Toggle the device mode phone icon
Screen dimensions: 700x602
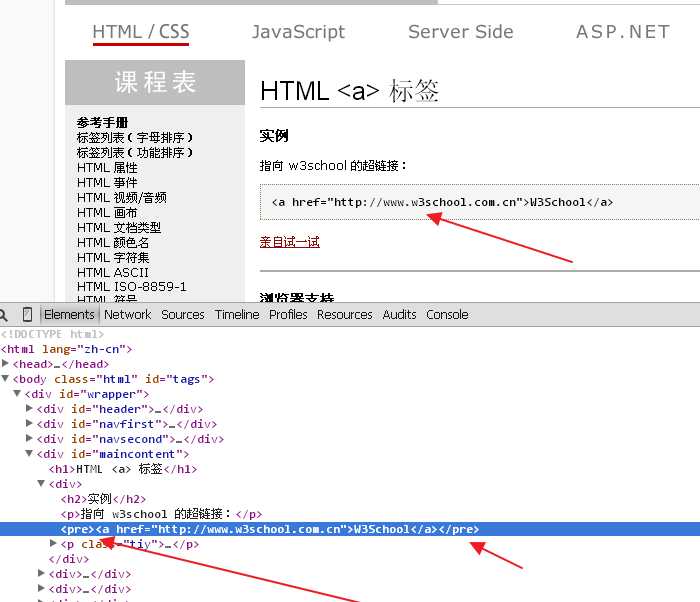pyautogui.click(x=28, y=315)
